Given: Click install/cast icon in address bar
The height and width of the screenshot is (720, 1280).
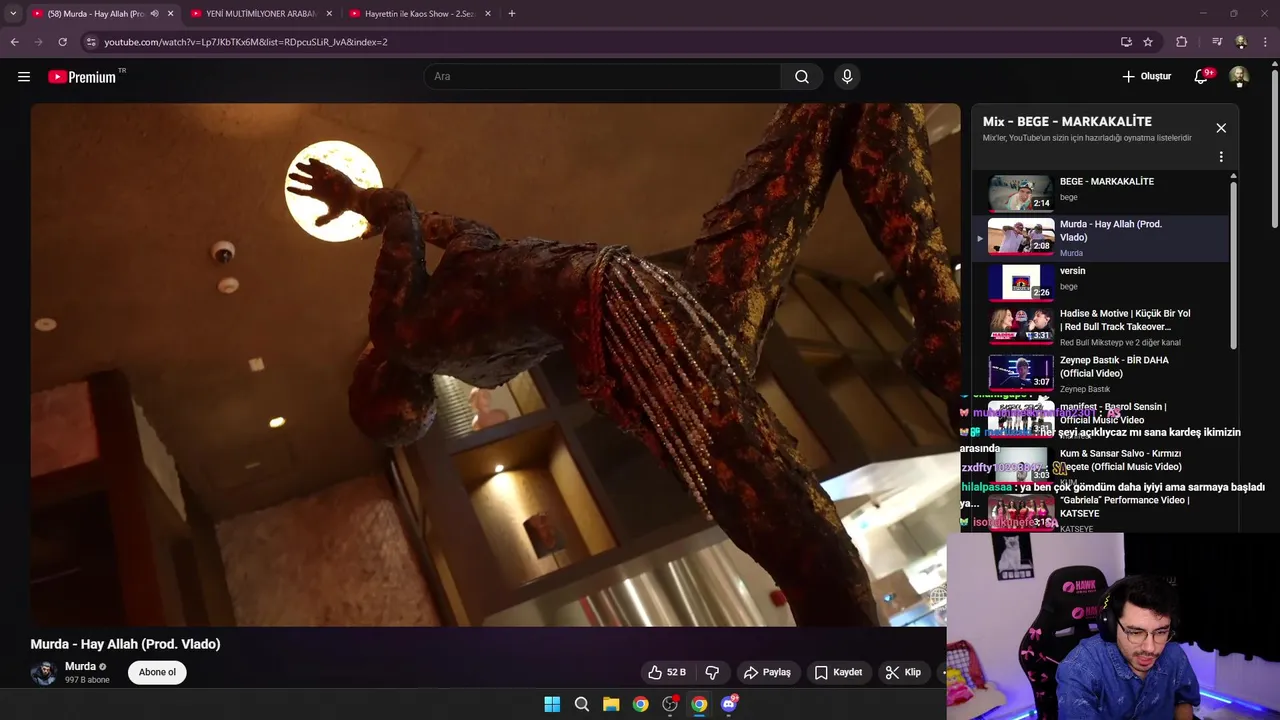Looking at the screenshot, I should tap(1126, 42).
